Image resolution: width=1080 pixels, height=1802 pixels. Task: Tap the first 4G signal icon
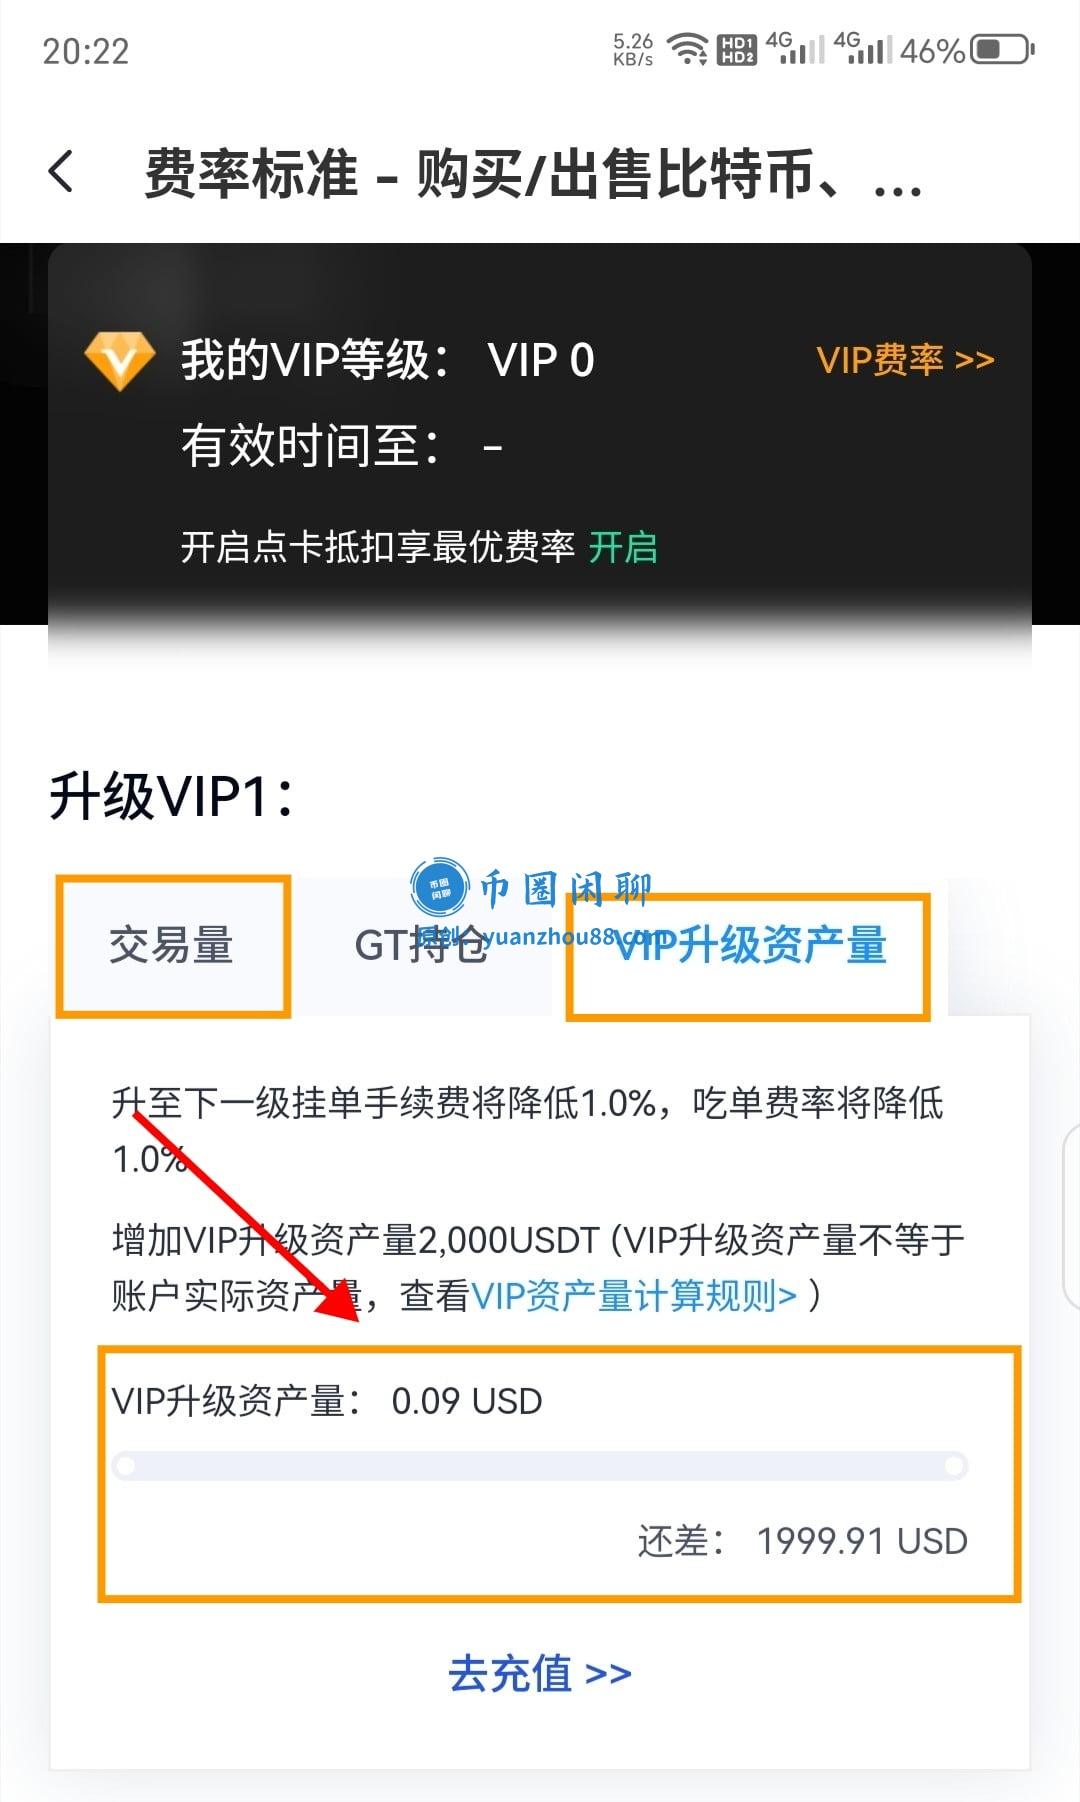[x=795, y=48]
